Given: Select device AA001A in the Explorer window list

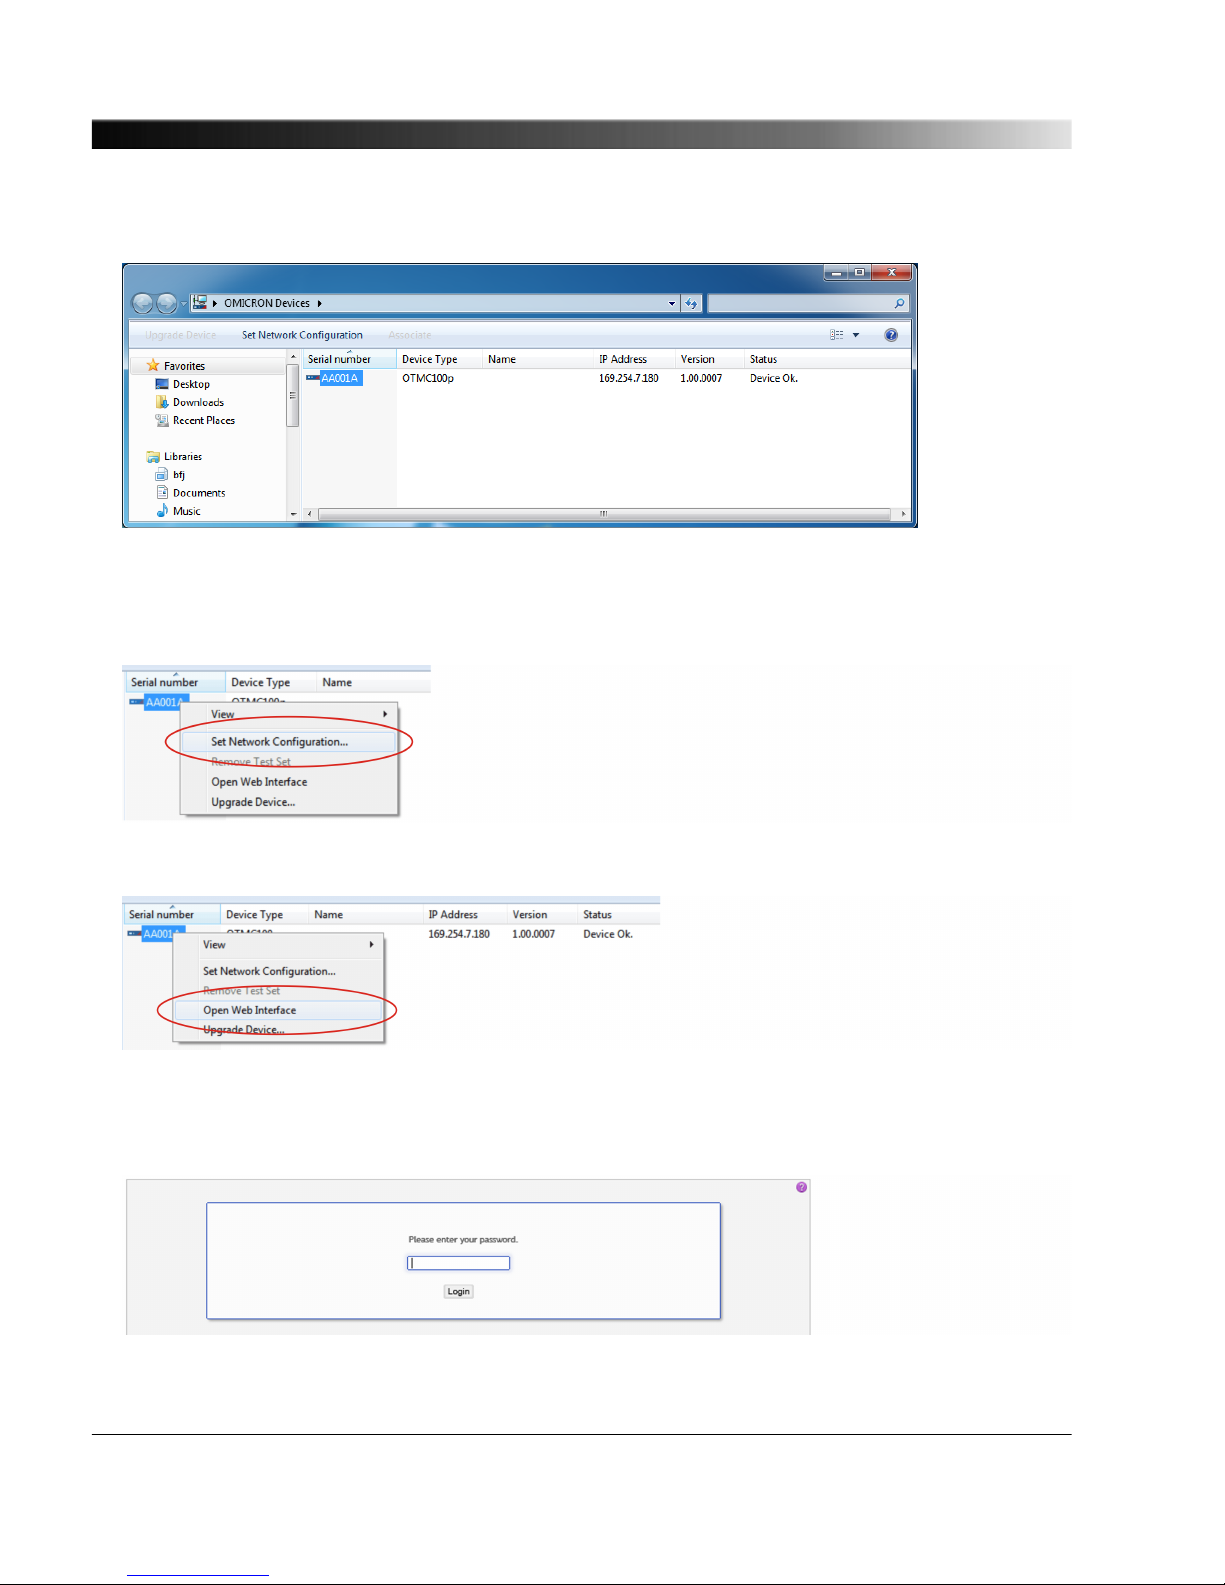Looking at the screenshot, I should [x=340, y=378].
